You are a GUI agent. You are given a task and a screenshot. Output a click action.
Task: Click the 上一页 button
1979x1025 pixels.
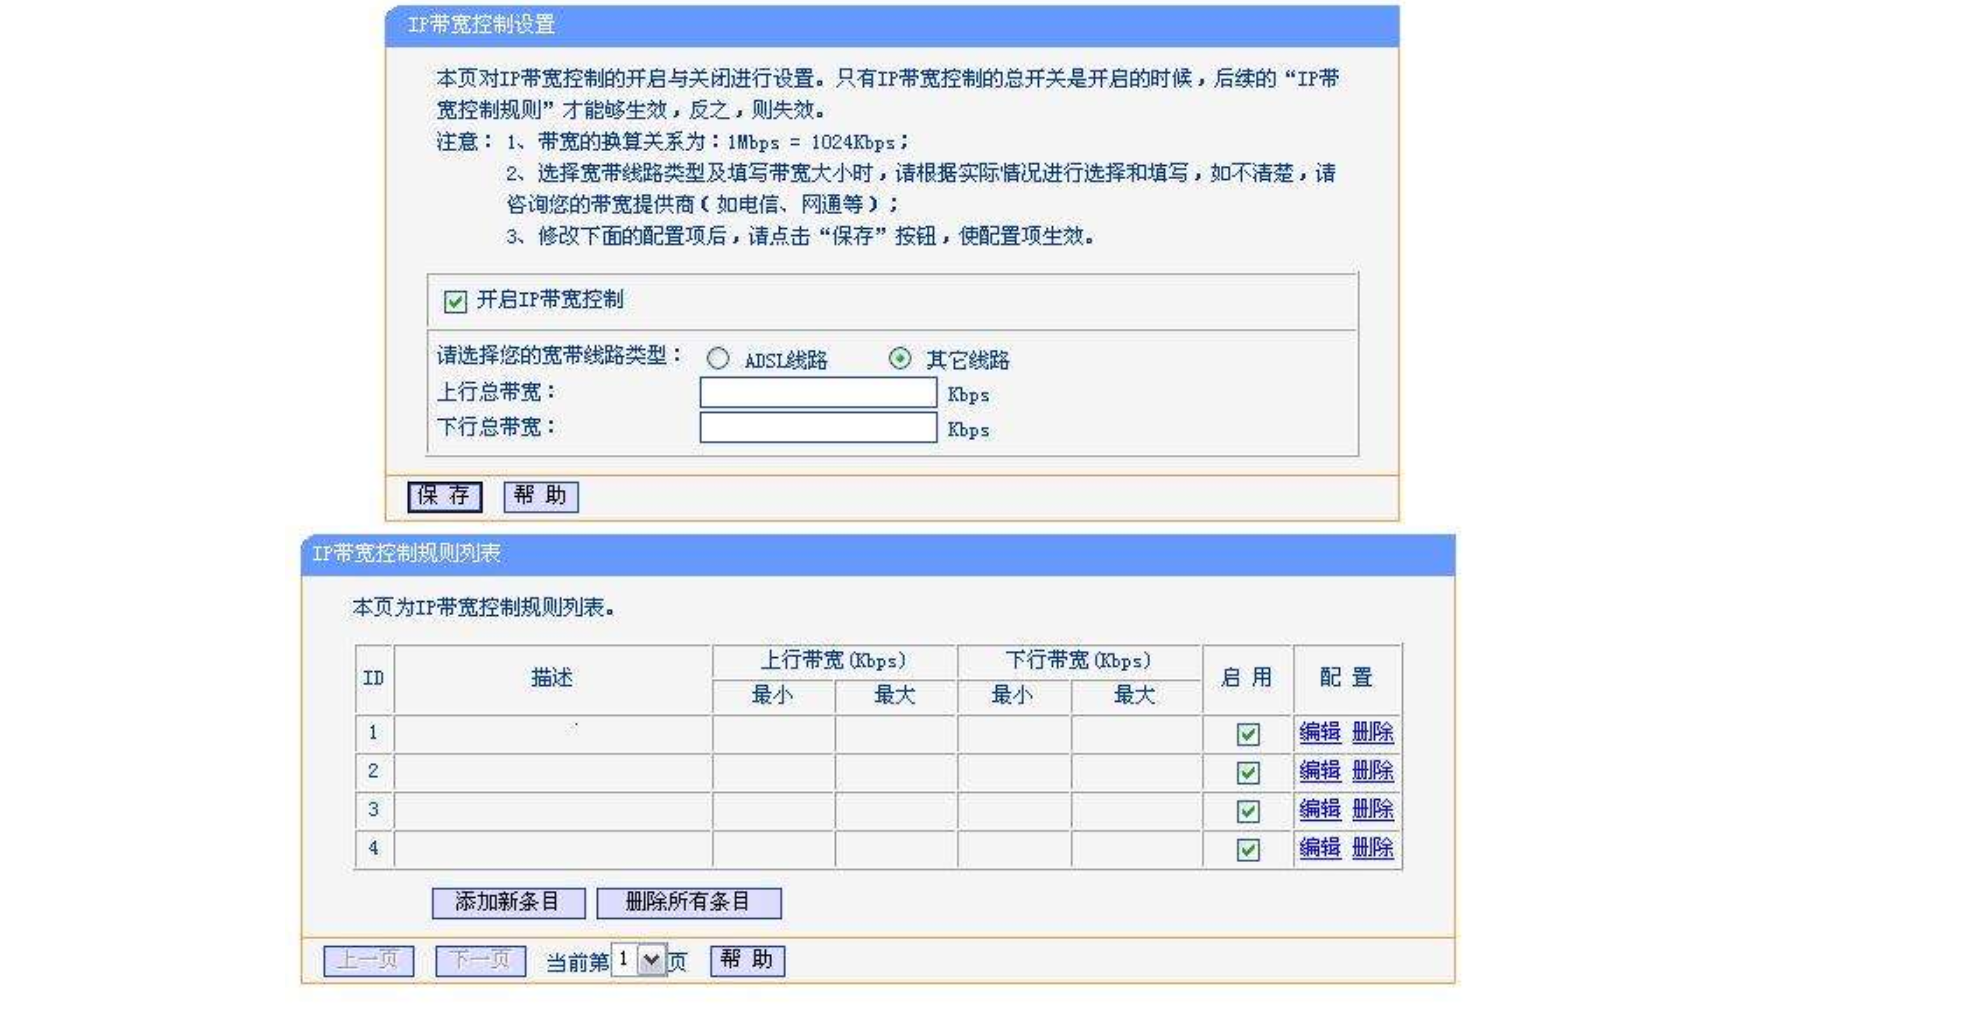click(x=369, y=961)
